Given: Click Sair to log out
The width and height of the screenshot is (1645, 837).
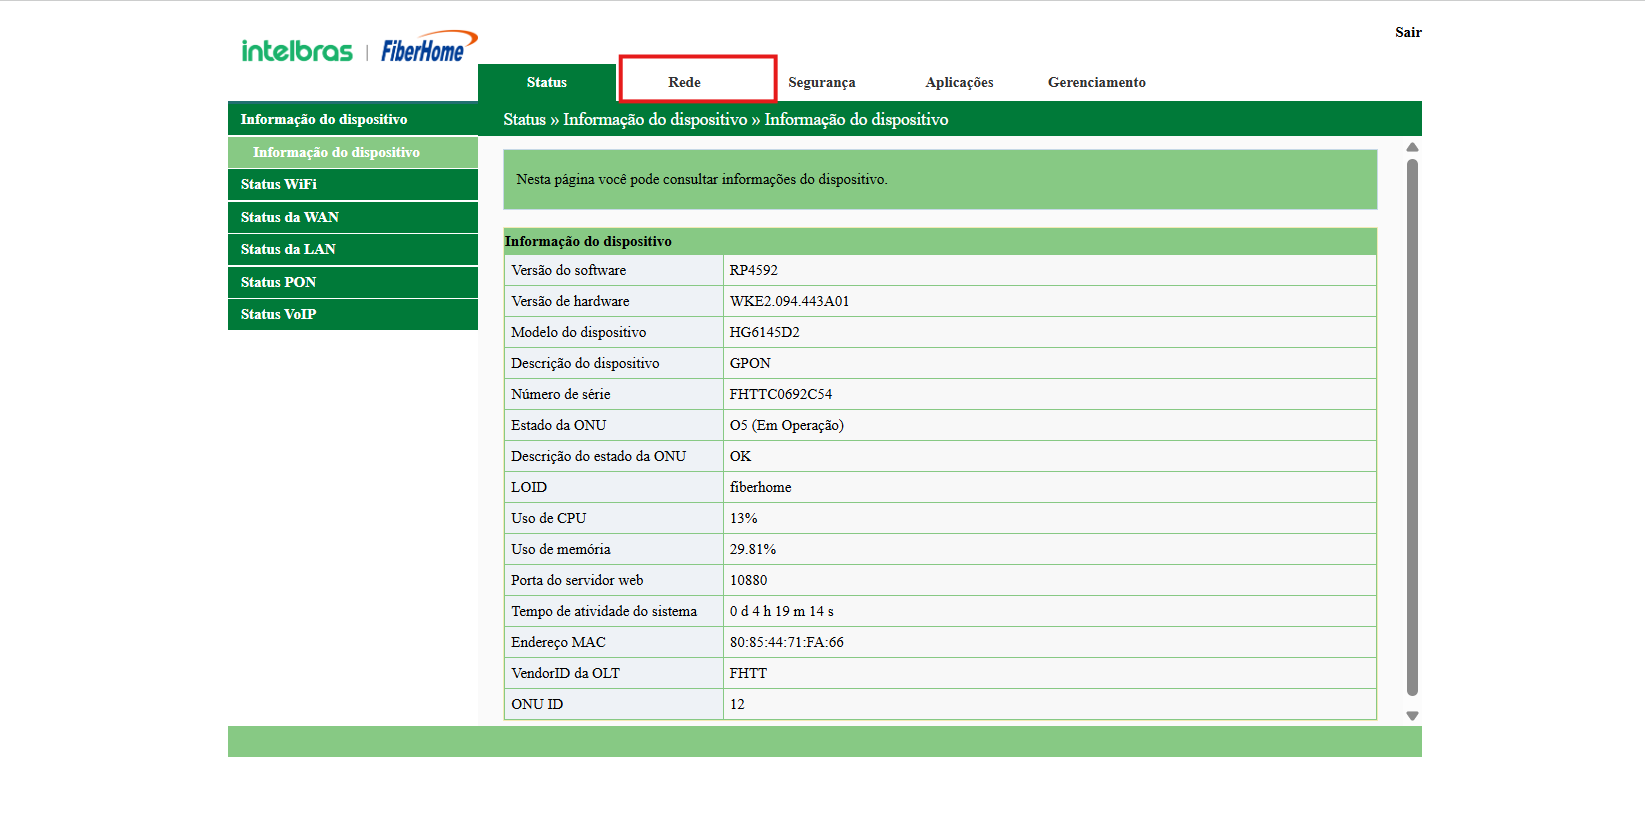Looking at the screenshot, I should pos(1407,32).
